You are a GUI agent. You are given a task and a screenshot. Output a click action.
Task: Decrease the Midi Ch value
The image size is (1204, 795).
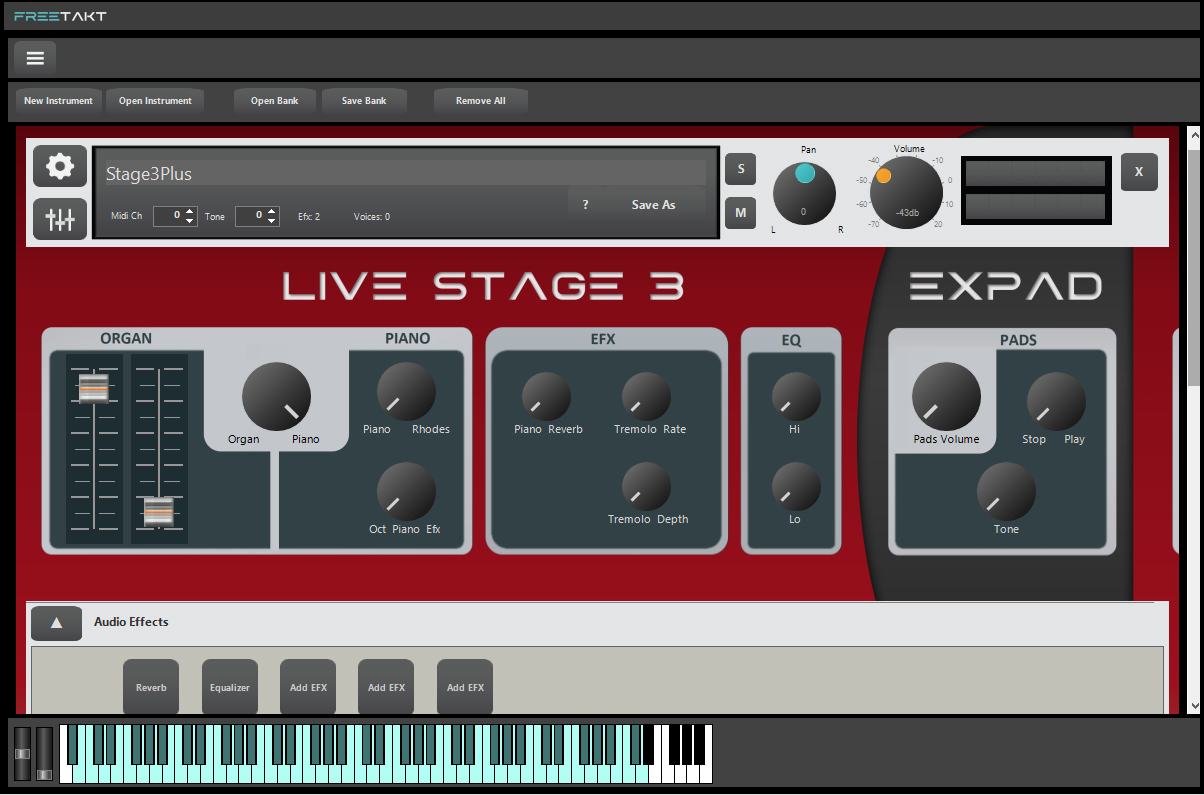(190, 220)
